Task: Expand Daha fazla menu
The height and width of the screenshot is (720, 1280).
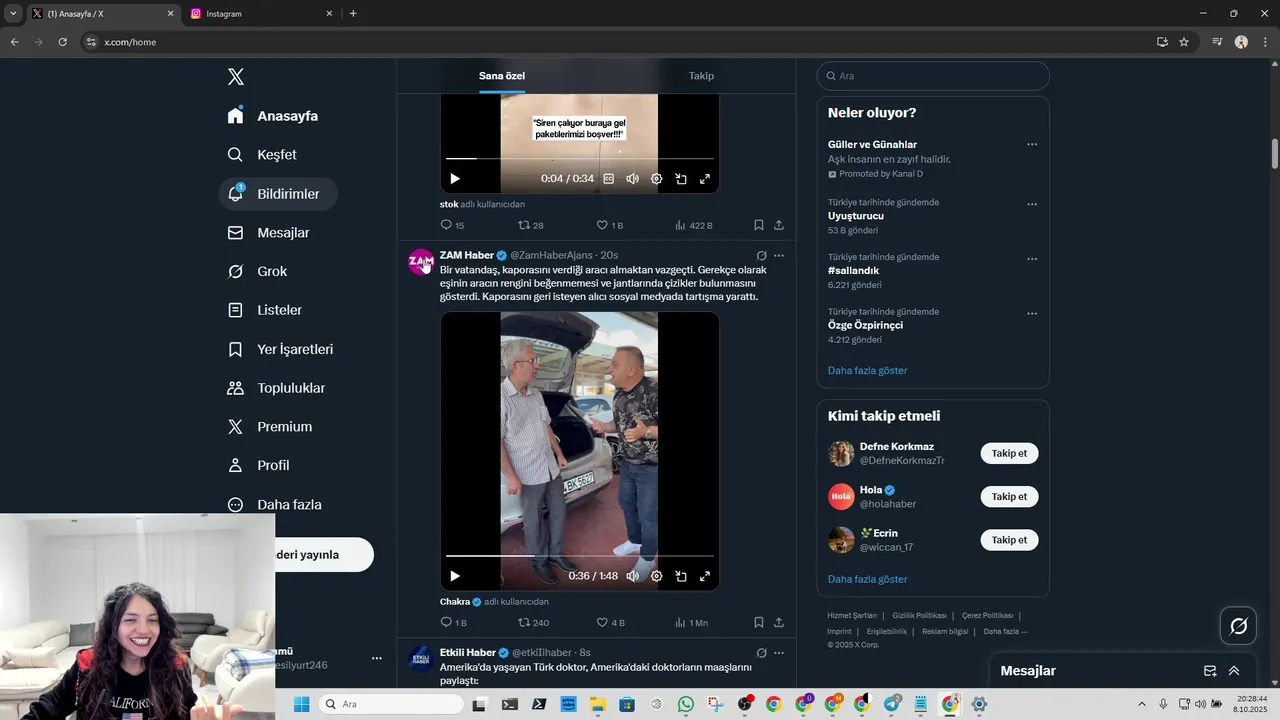Action: 275,505
